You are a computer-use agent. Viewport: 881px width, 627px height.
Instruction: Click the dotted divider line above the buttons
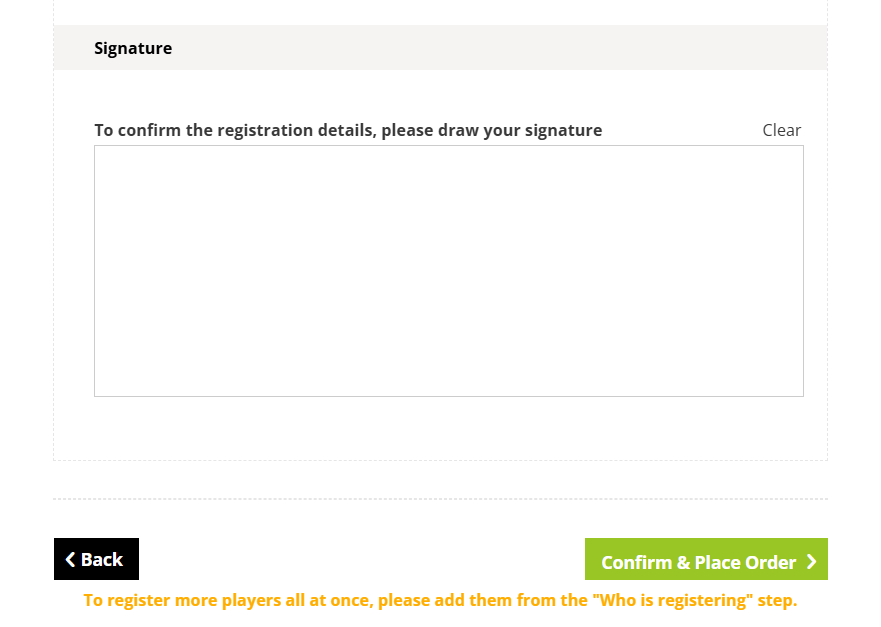[x=440, y=499]
